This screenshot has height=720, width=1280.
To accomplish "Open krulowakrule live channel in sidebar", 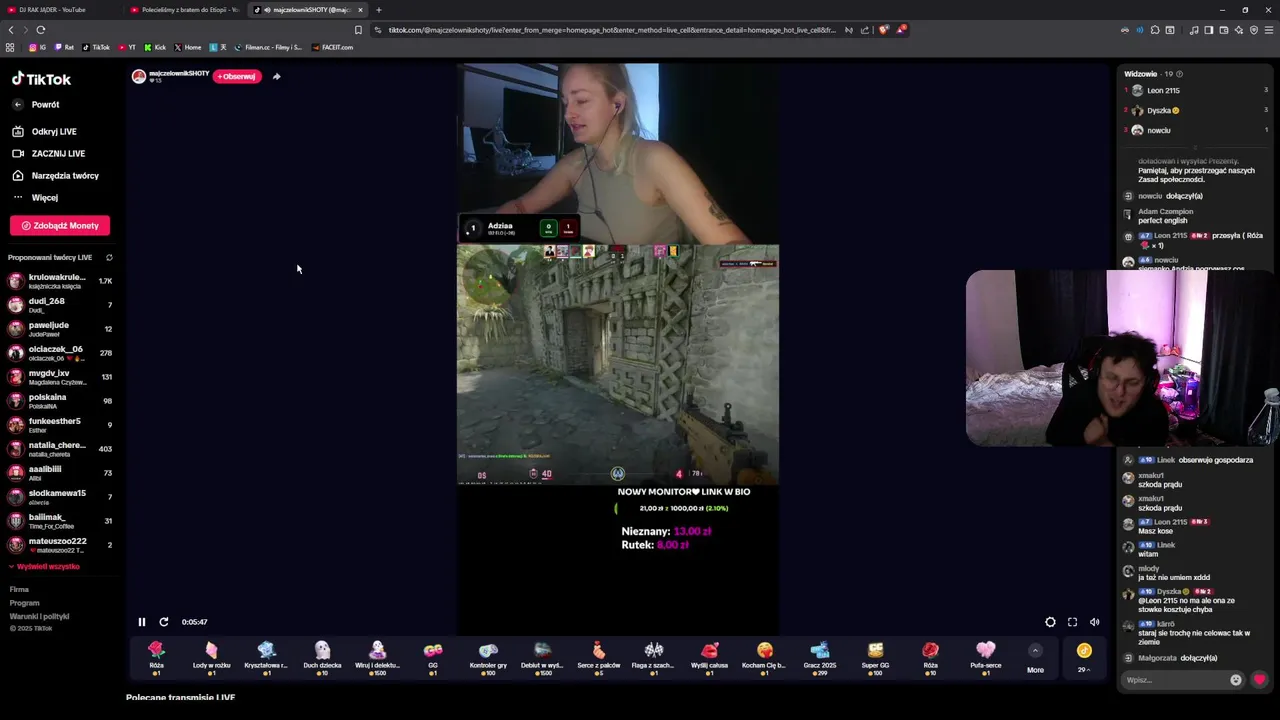I will coord(60,281).
